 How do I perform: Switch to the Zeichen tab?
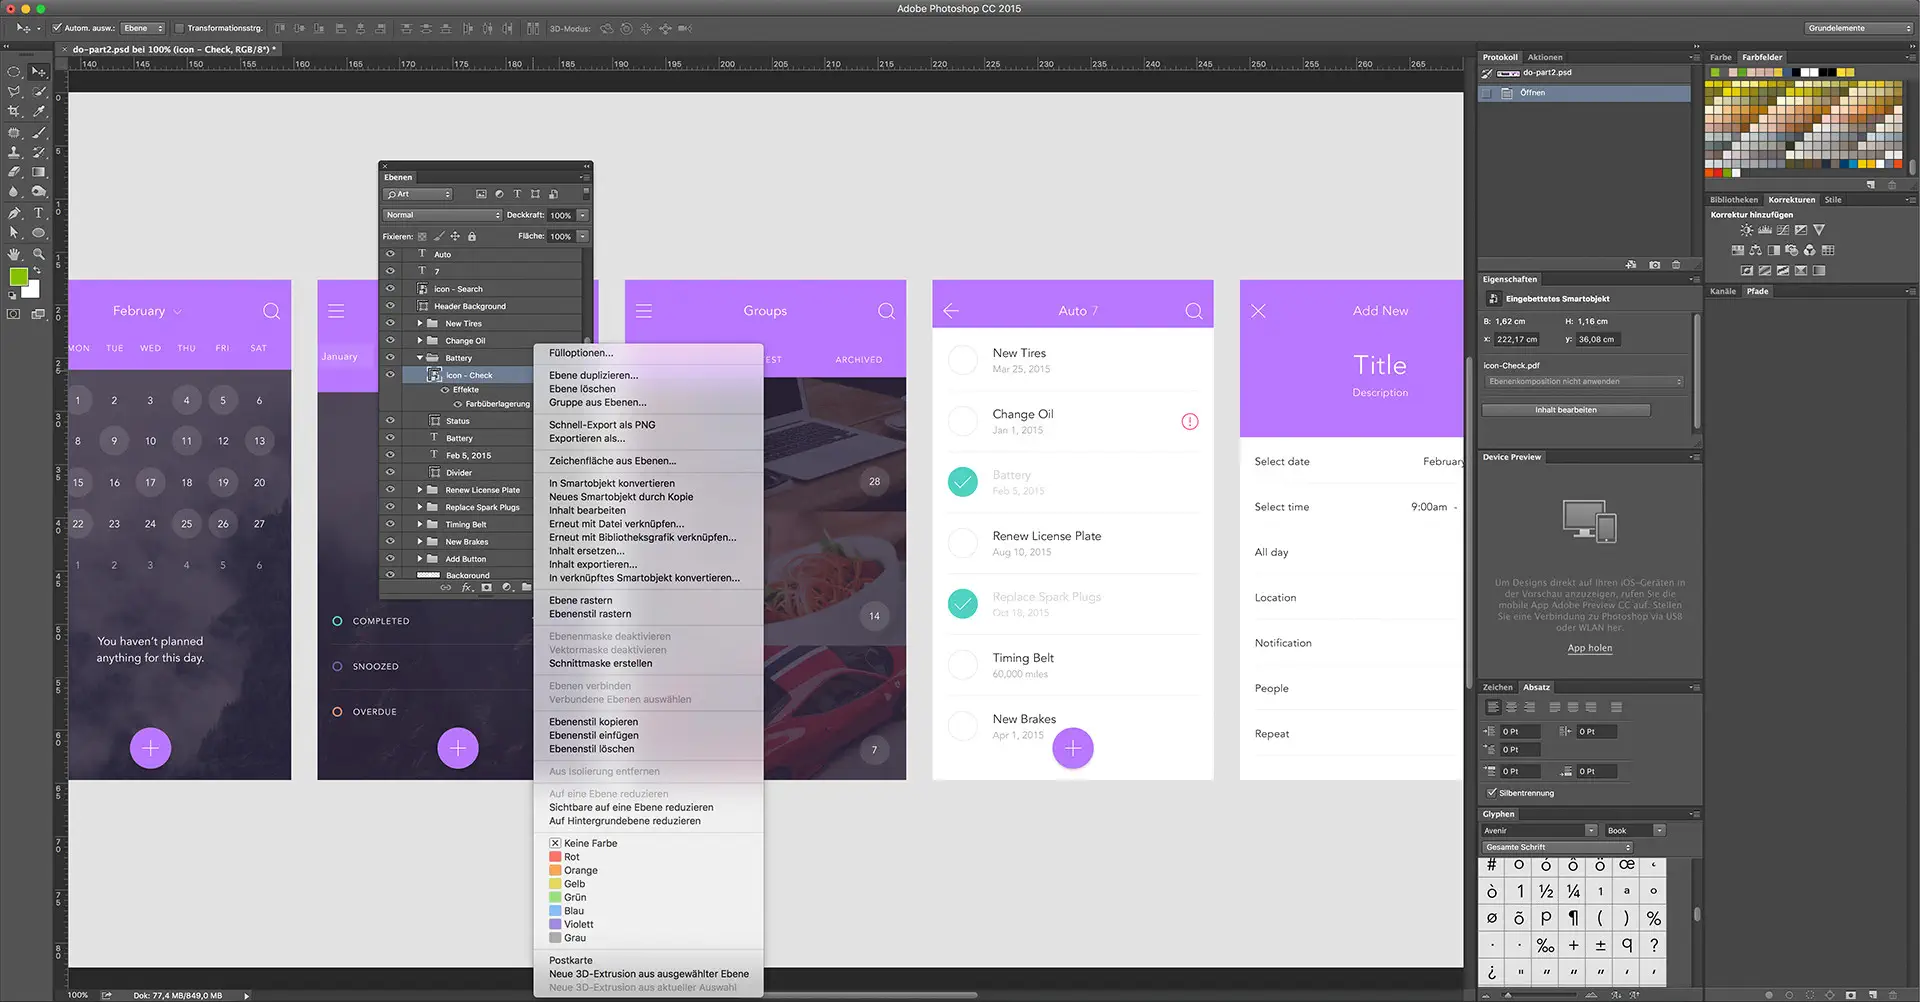click(x=1497, y=687)
